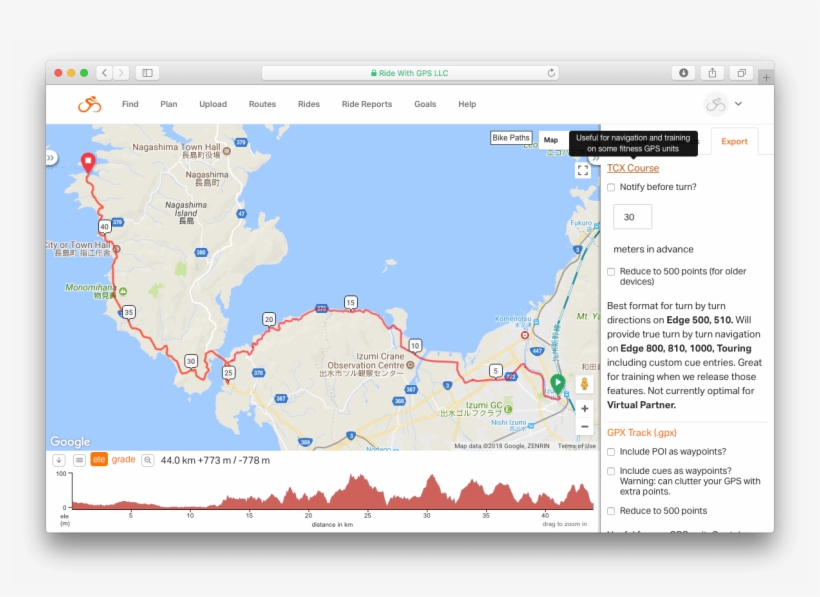
Task: Enable Reduce to 500 points for older devices
Action: tap(611, 272)
